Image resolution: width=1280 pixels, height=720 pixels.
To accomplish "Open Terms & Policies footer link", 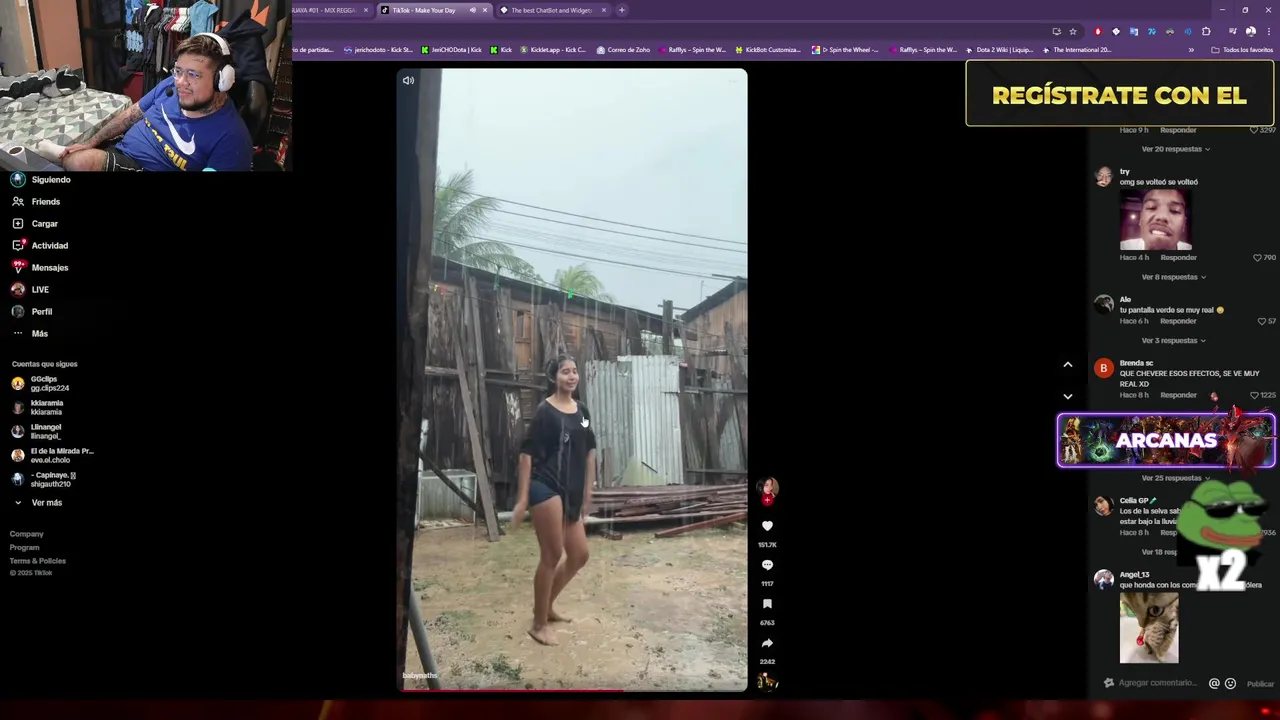I will pyautogui.click(x=38, y=561).
